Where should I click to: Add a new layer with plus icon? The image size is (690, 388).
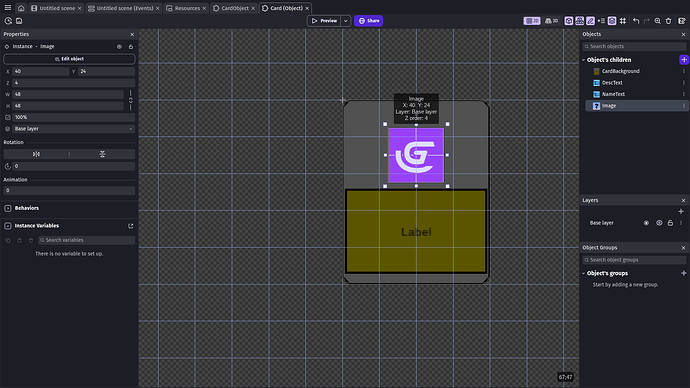(x=681, y=212)
